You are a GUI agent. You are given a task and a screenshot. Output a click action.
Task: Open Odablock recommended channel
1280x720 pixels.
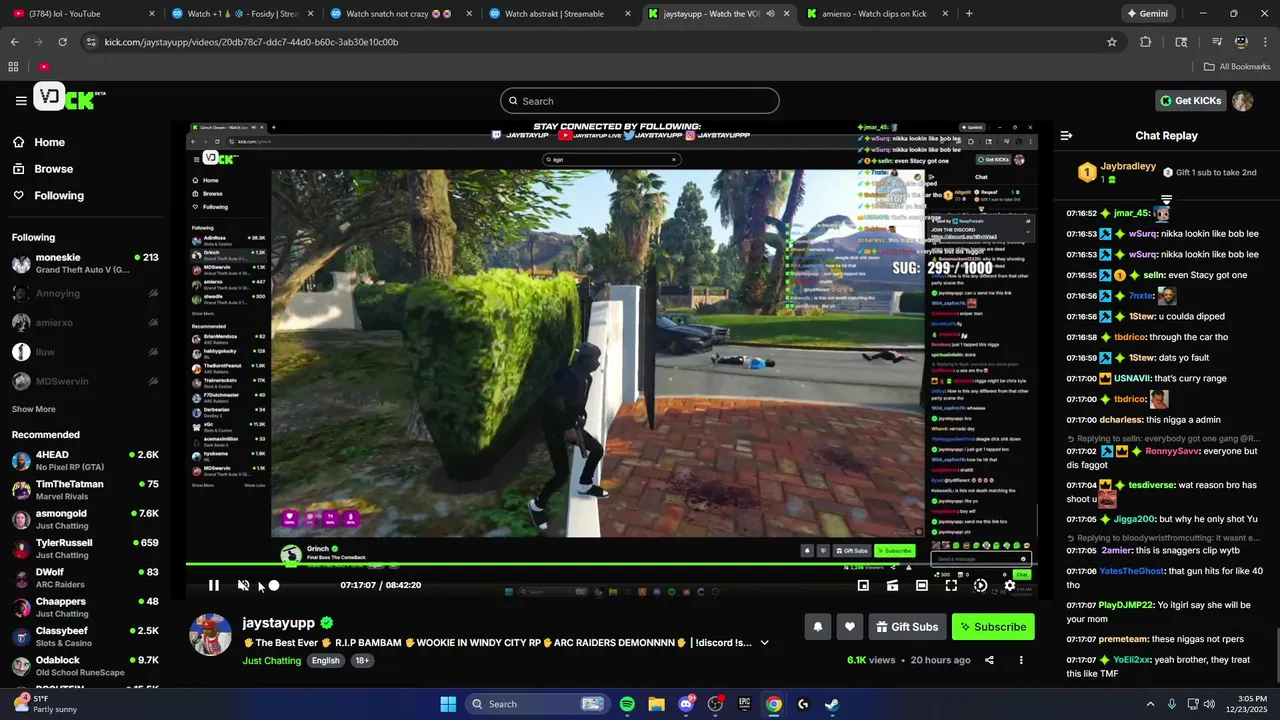(x=85, y=666)
